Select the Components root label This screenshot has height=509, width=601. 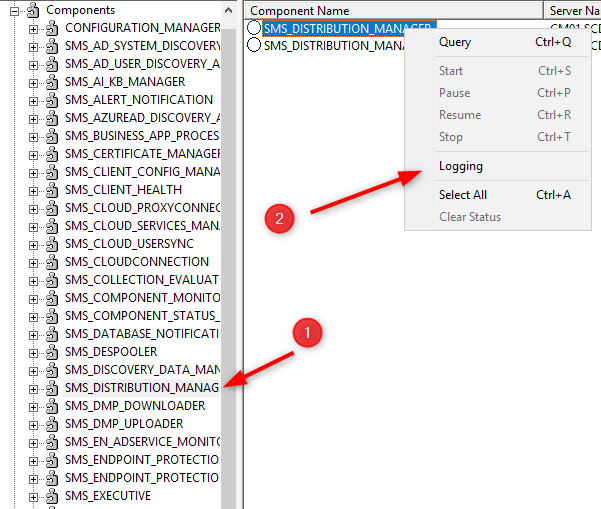pyautogui.click(x=80, y=10)
